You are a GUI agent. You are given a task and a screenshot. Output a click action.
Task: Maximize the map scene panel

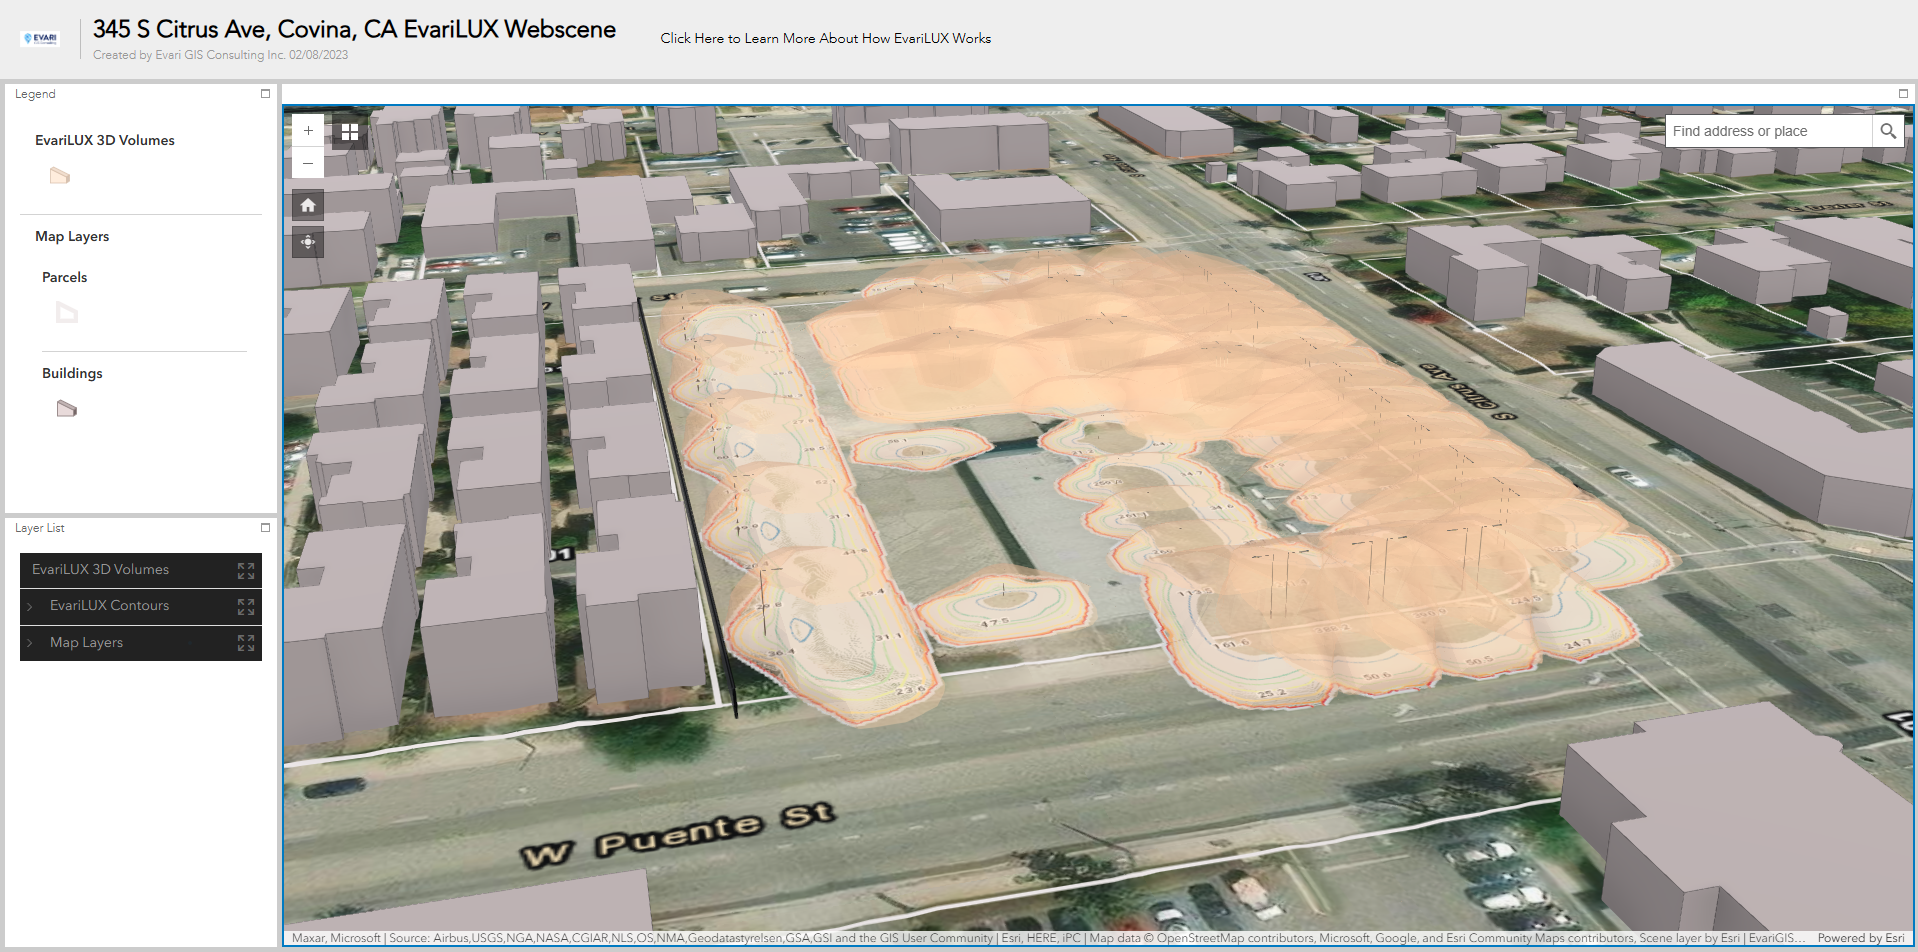click(x=1903, y=93)
